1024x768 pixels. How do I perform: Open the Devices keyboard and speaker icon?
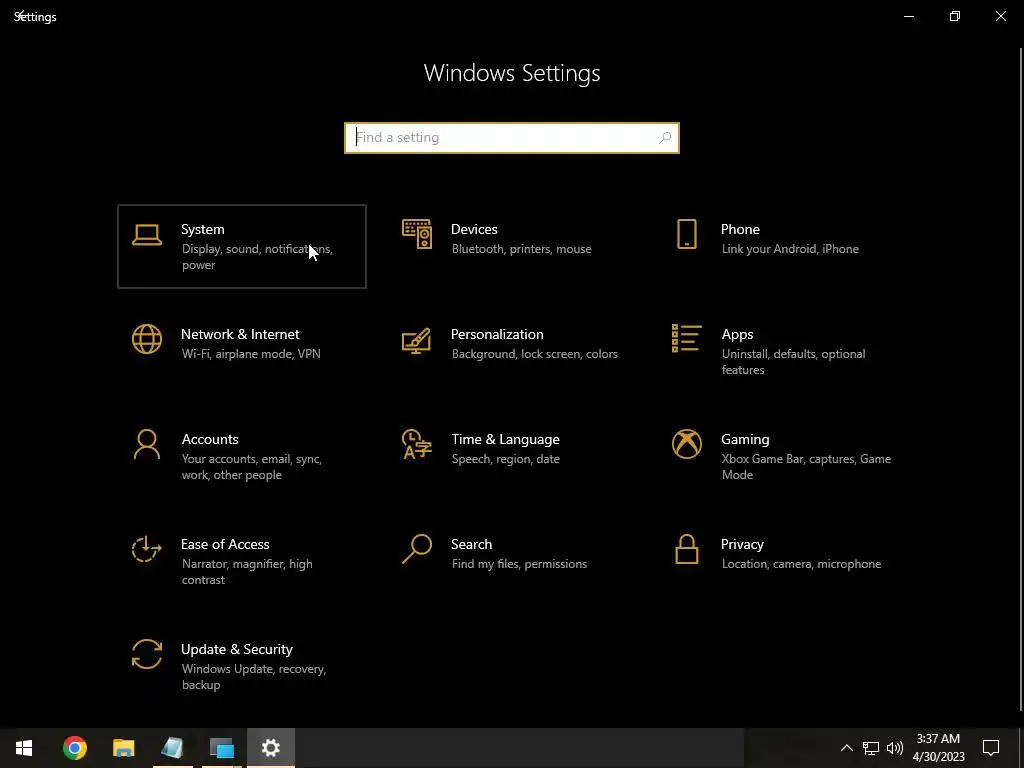(417, 234)
